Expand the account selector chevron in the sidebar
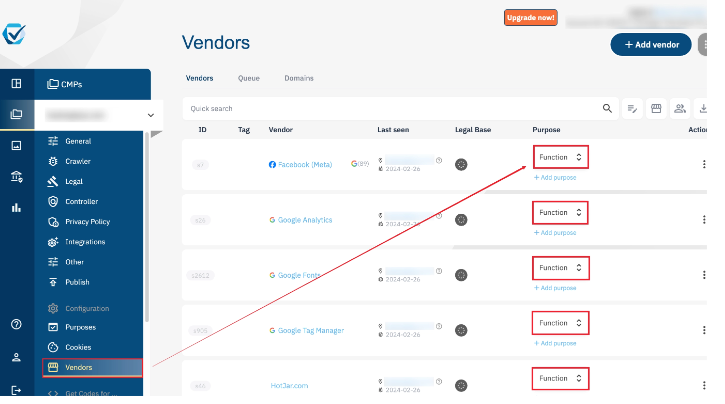 click(150, 116)
